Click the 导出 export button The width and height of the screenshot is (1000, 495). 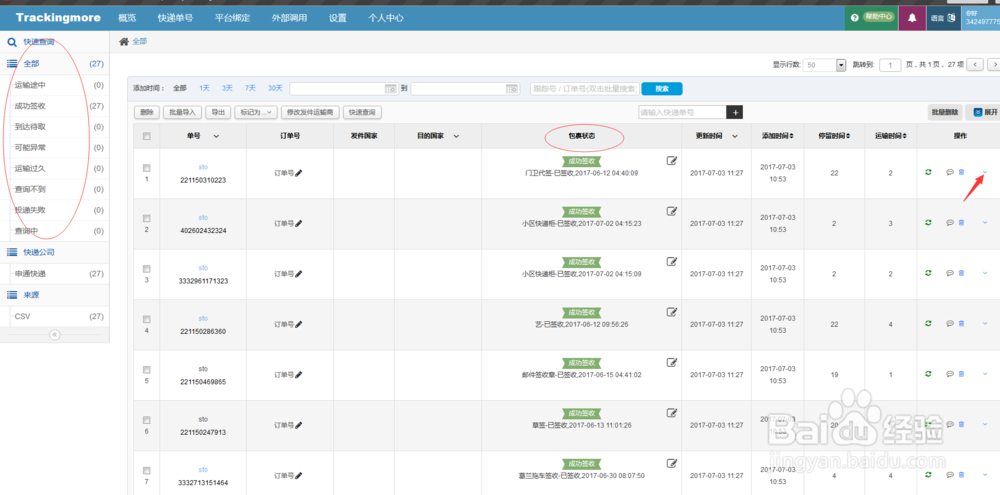pyautogui.click(x=218, y=112)
